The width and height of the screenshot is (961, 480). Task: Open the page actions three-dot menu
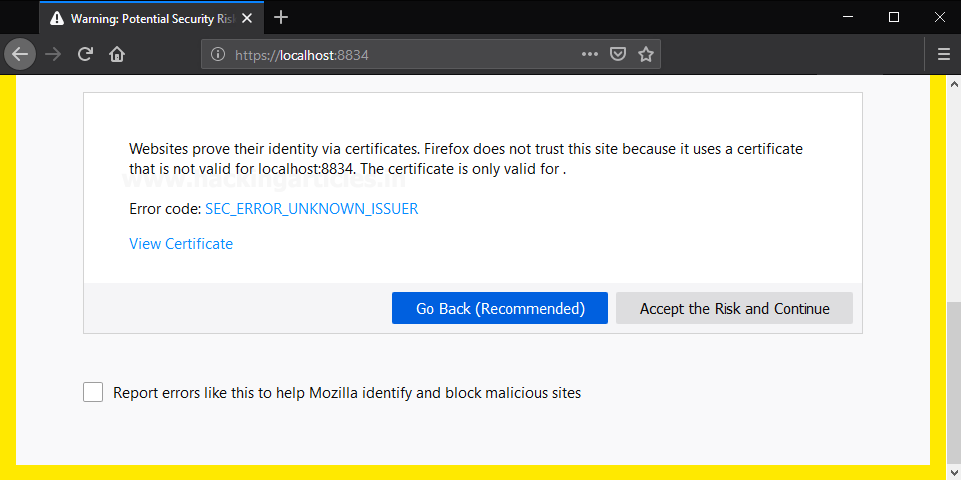(590, 55)
